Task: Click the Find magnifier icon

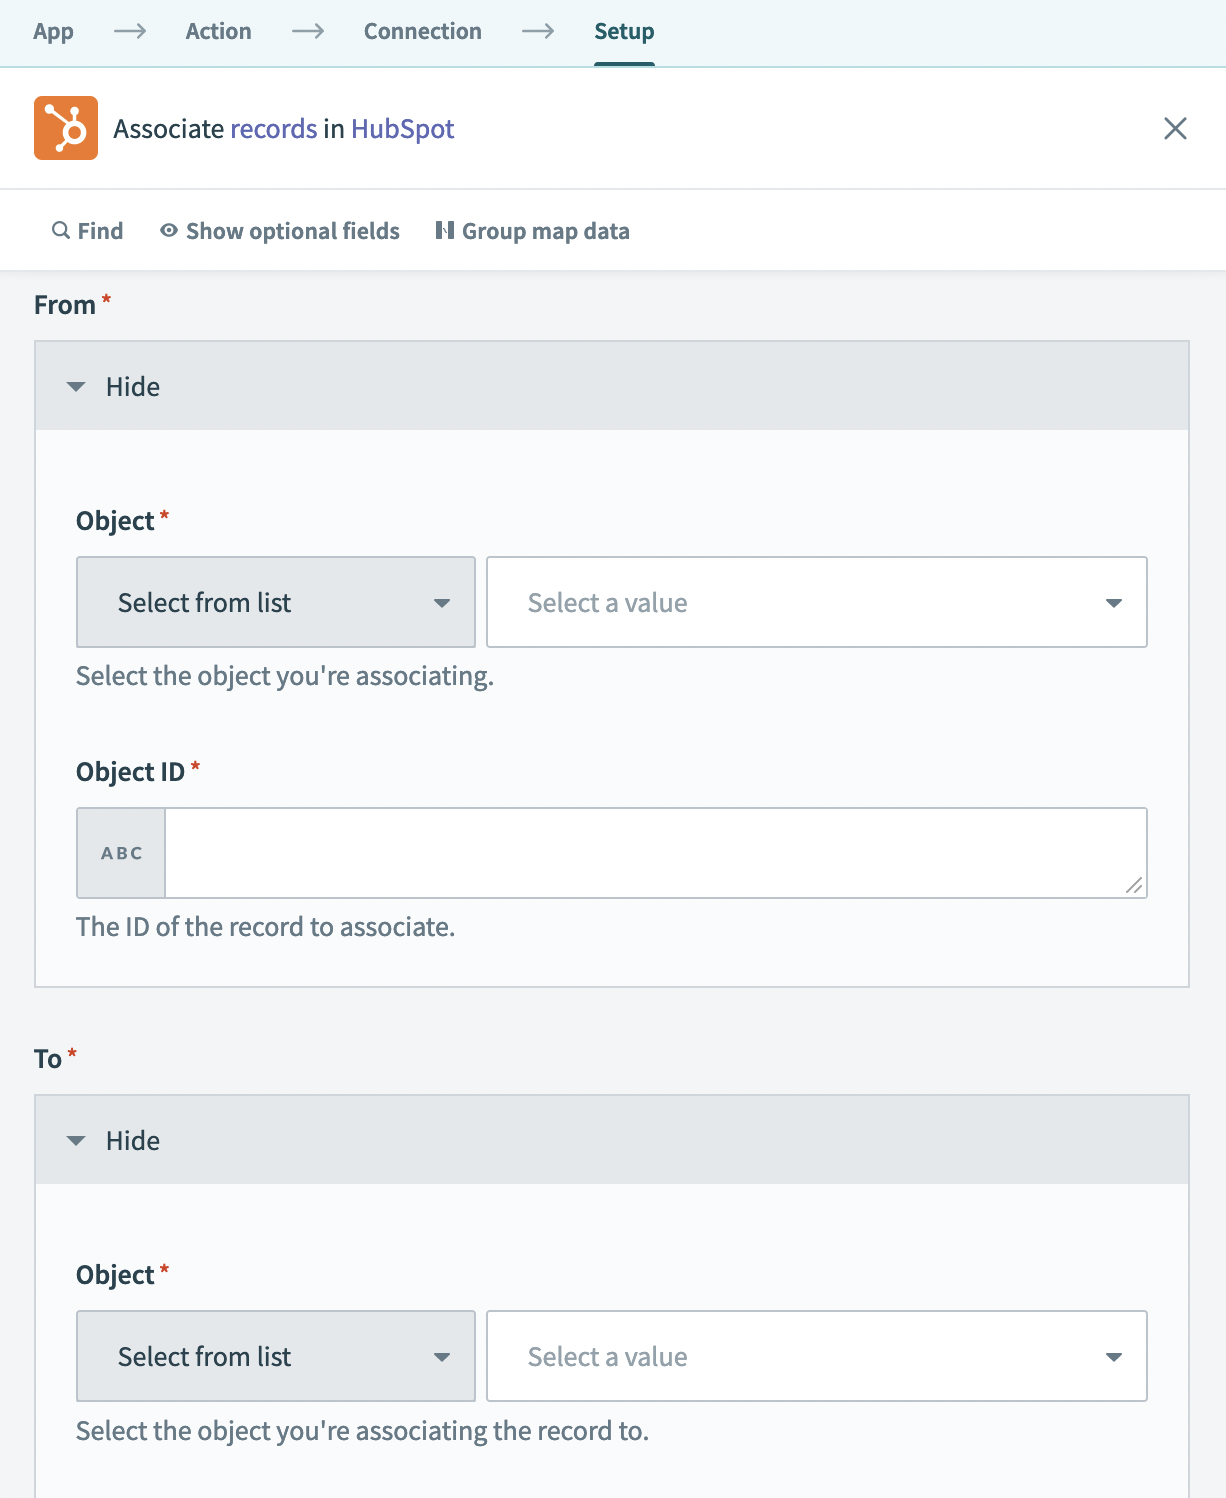Action: pyautogui.click(x=61, y=231)
